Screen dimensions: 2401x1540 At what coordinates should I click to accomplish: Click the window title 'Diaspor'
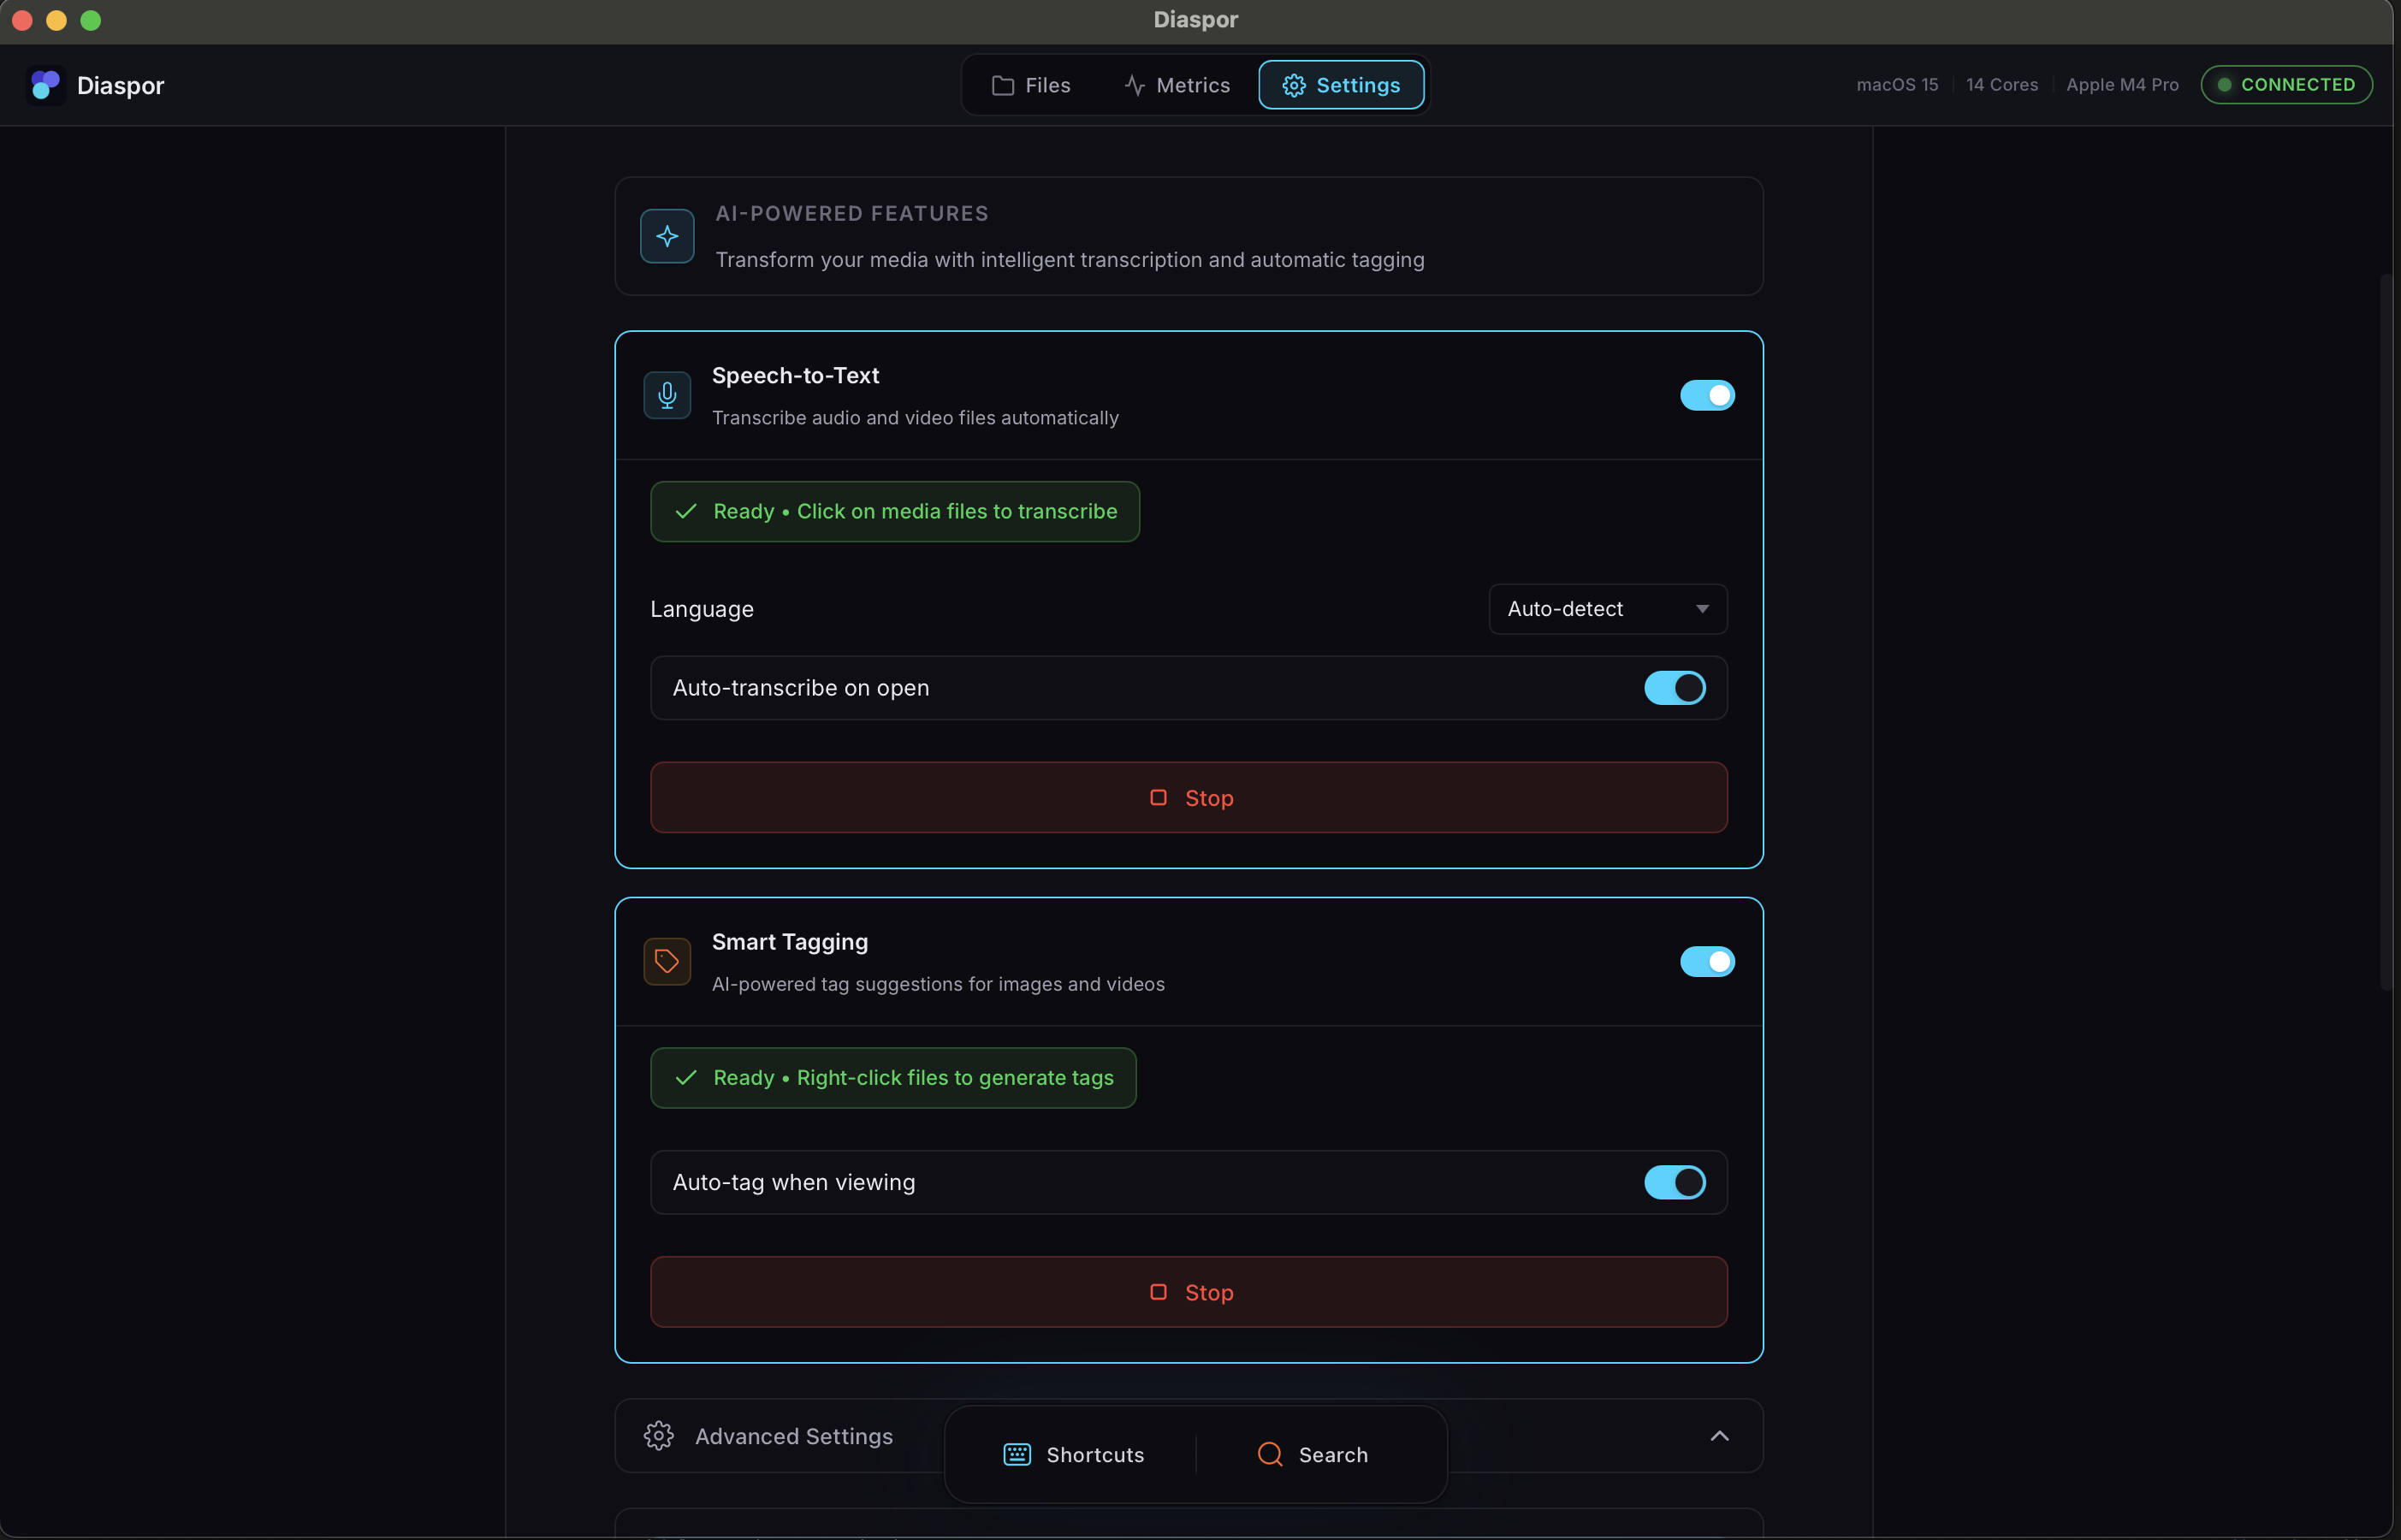click(1196, 20)
